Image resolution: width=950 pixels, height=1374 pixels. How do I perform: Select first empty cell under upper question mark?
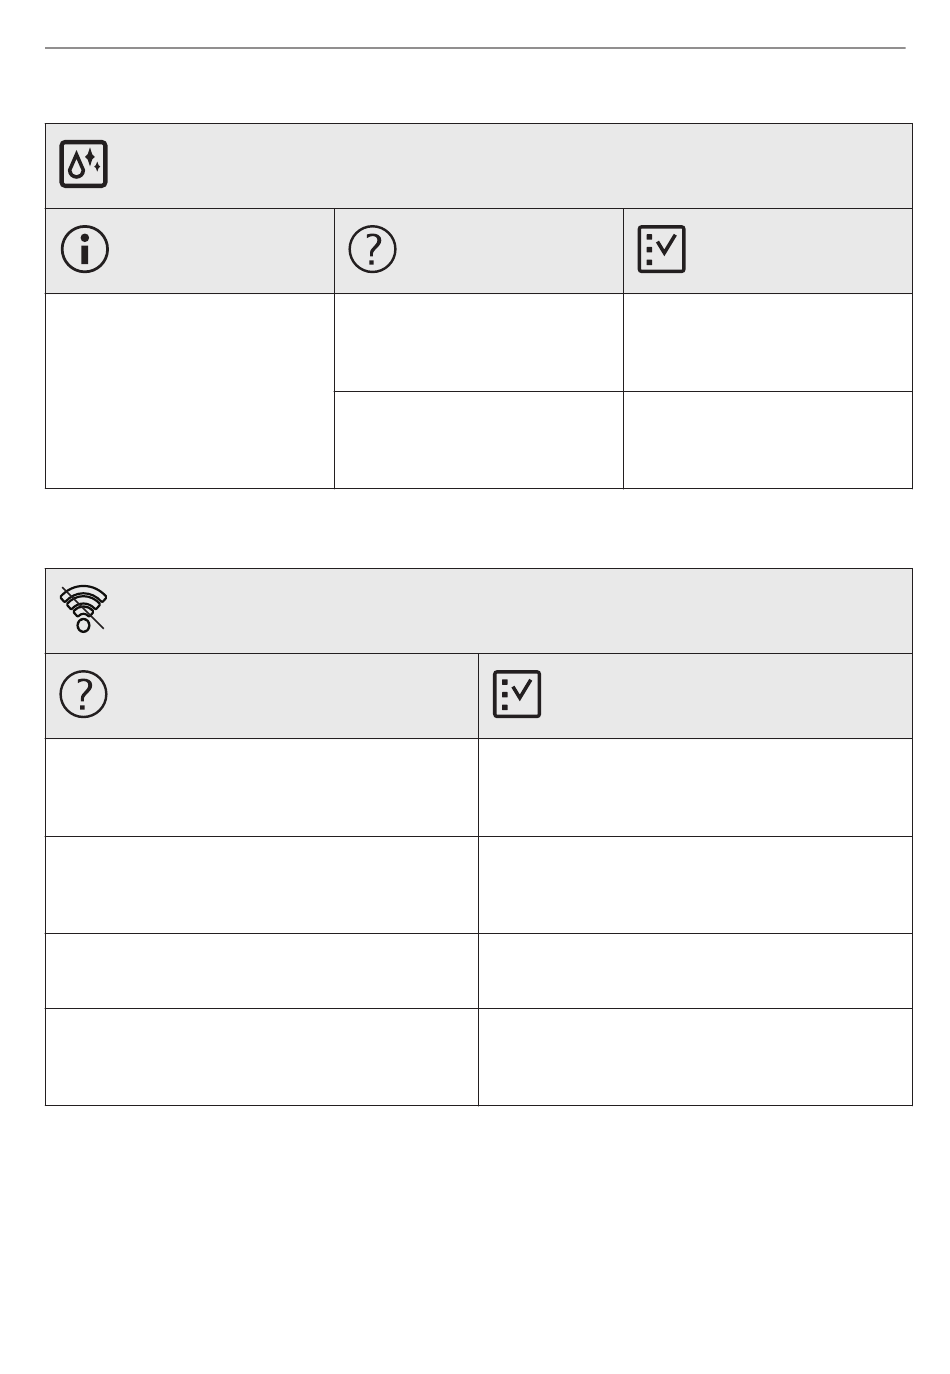[478, 342]
